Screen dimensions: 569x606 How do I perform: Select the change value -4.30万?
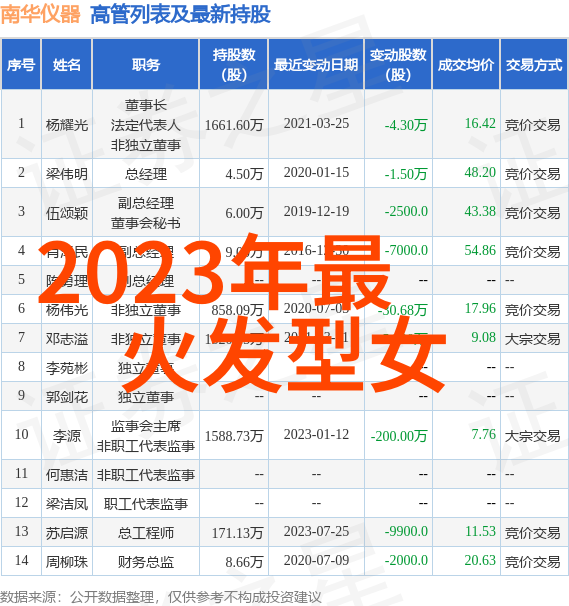click(x=406, y=124)
